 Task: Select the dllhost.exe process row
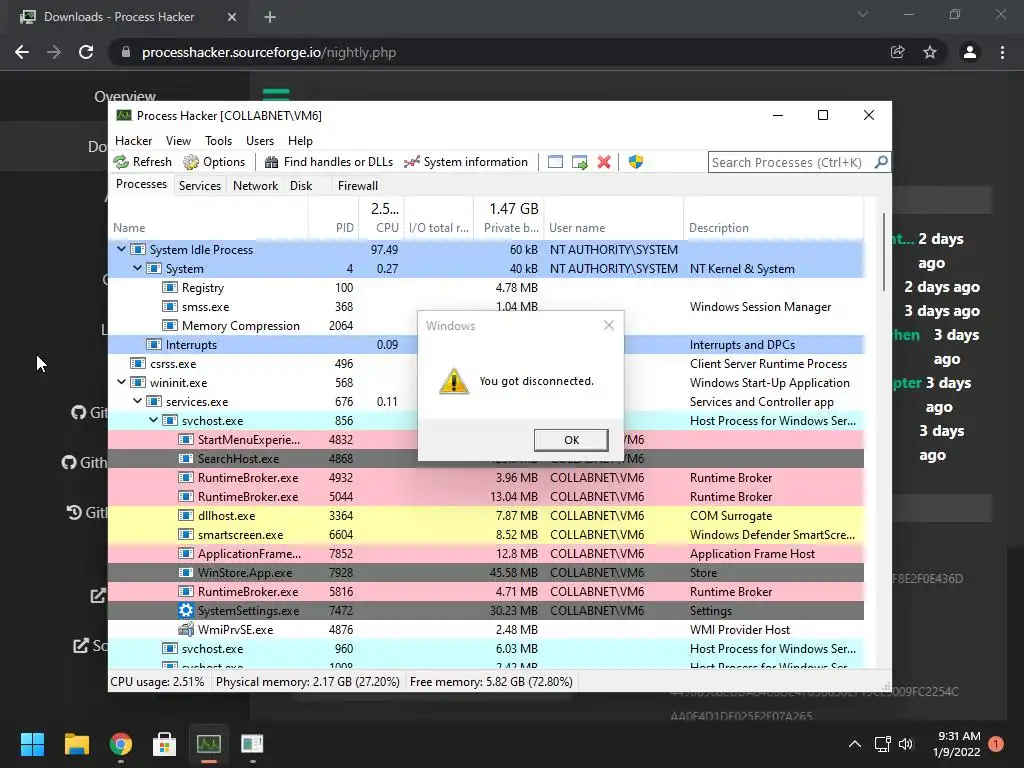tap(486, 516)
